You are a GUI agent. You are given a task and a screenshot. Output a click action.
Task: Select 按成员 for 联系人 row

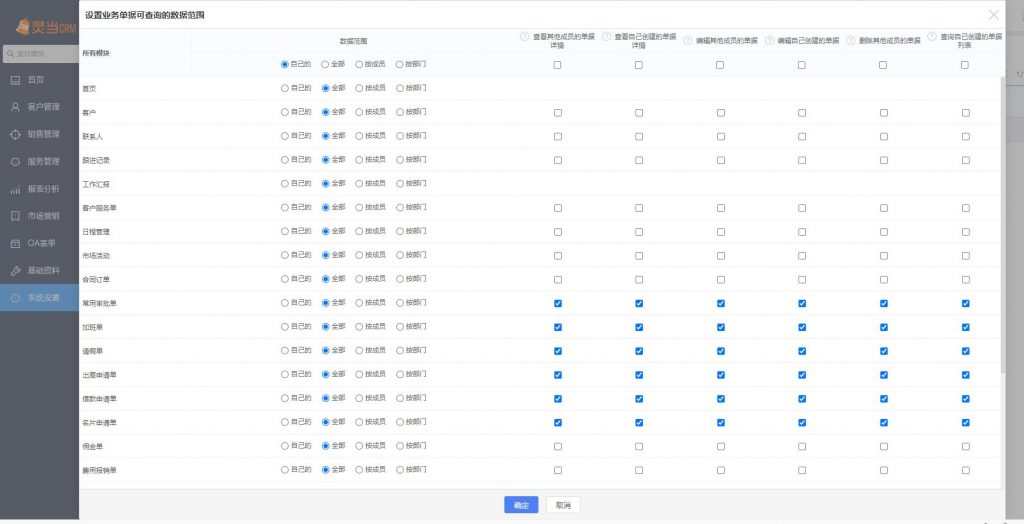coord(359,136)
